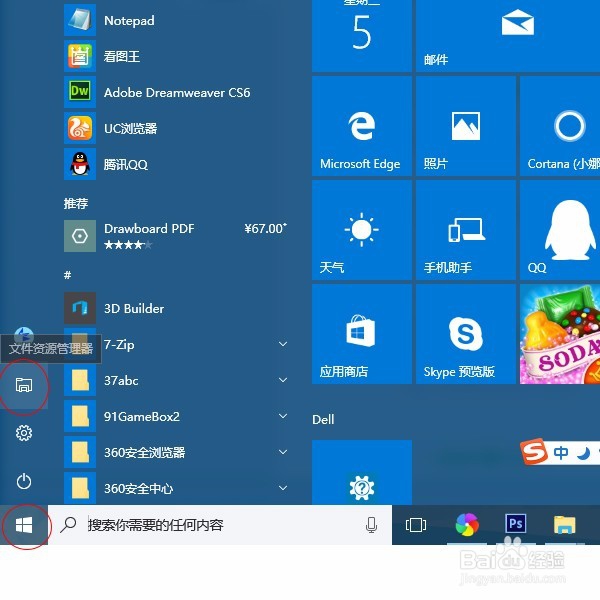The height and width of the screenshot is (600, 600).
Task: Activate the microphone voice search icon
Action: 371,525
